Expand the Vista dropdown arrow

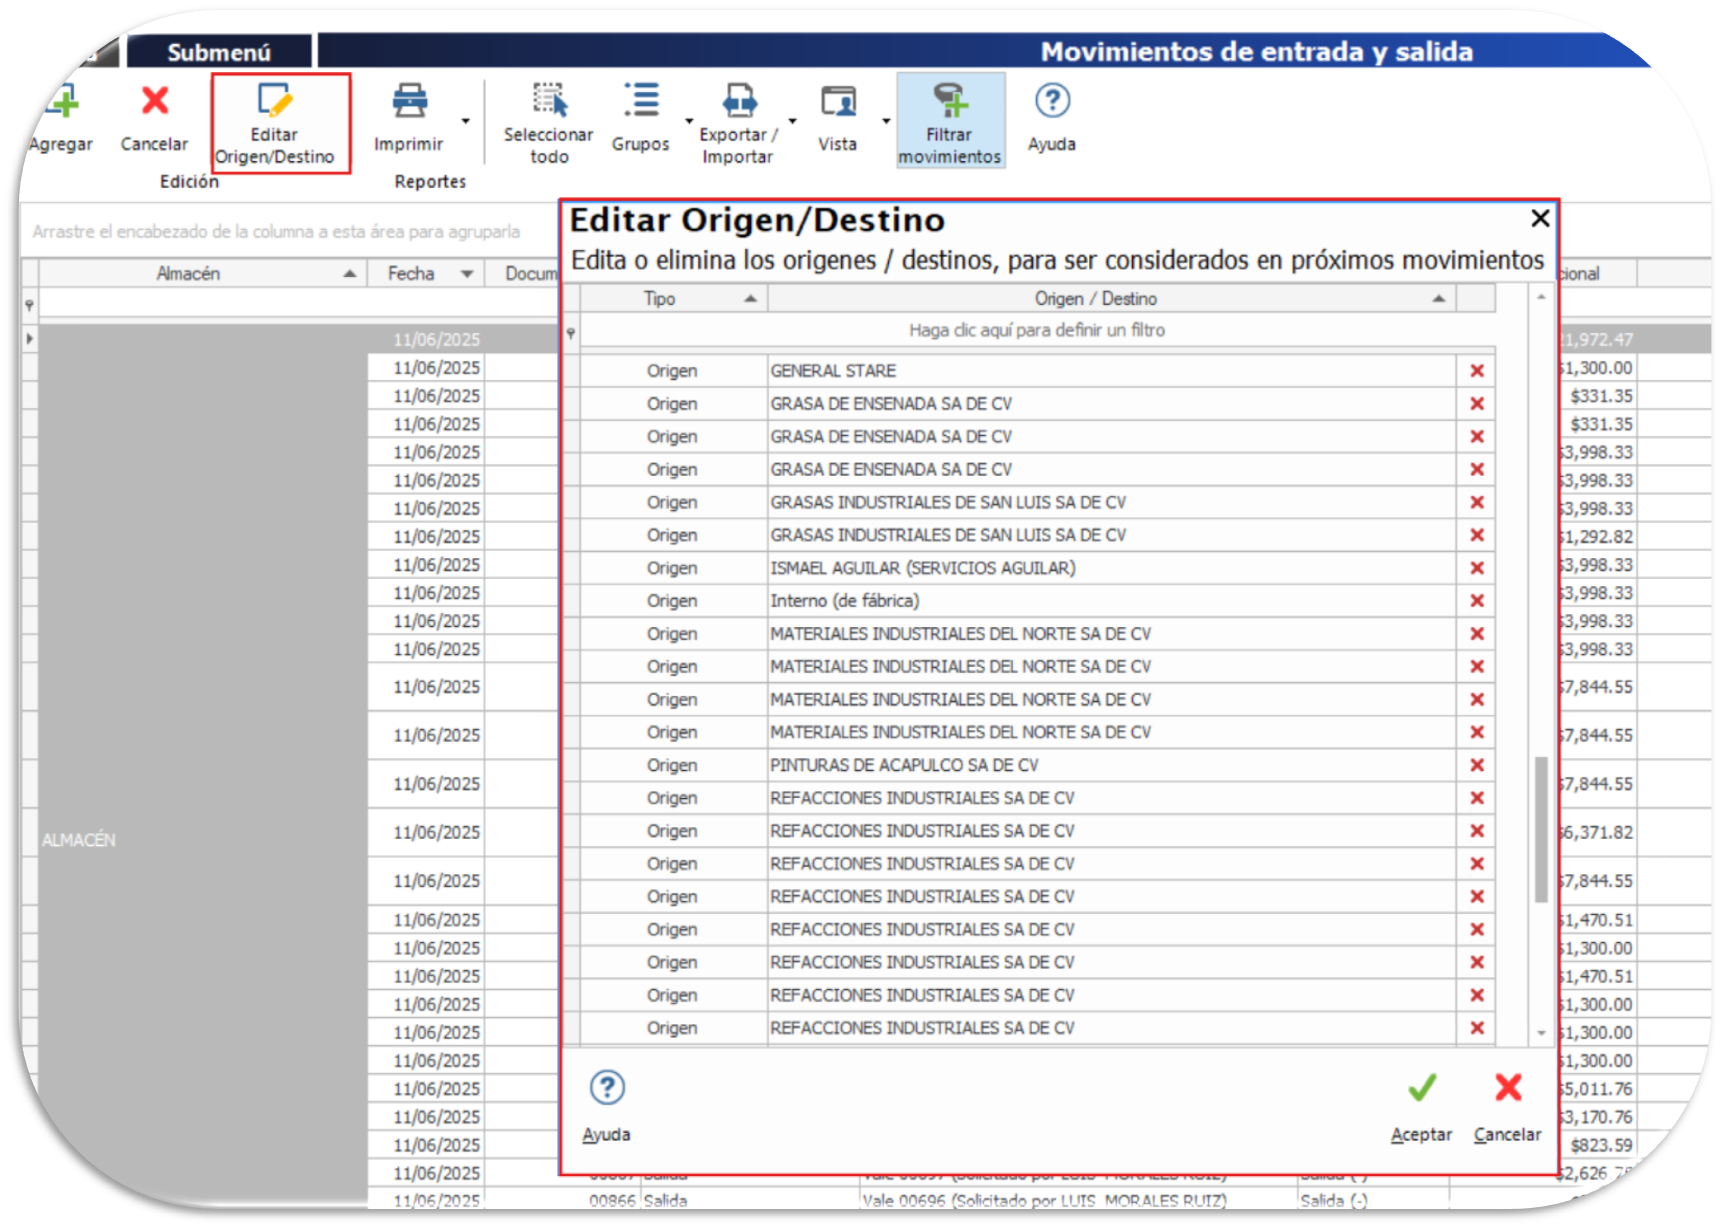point(886,121)
